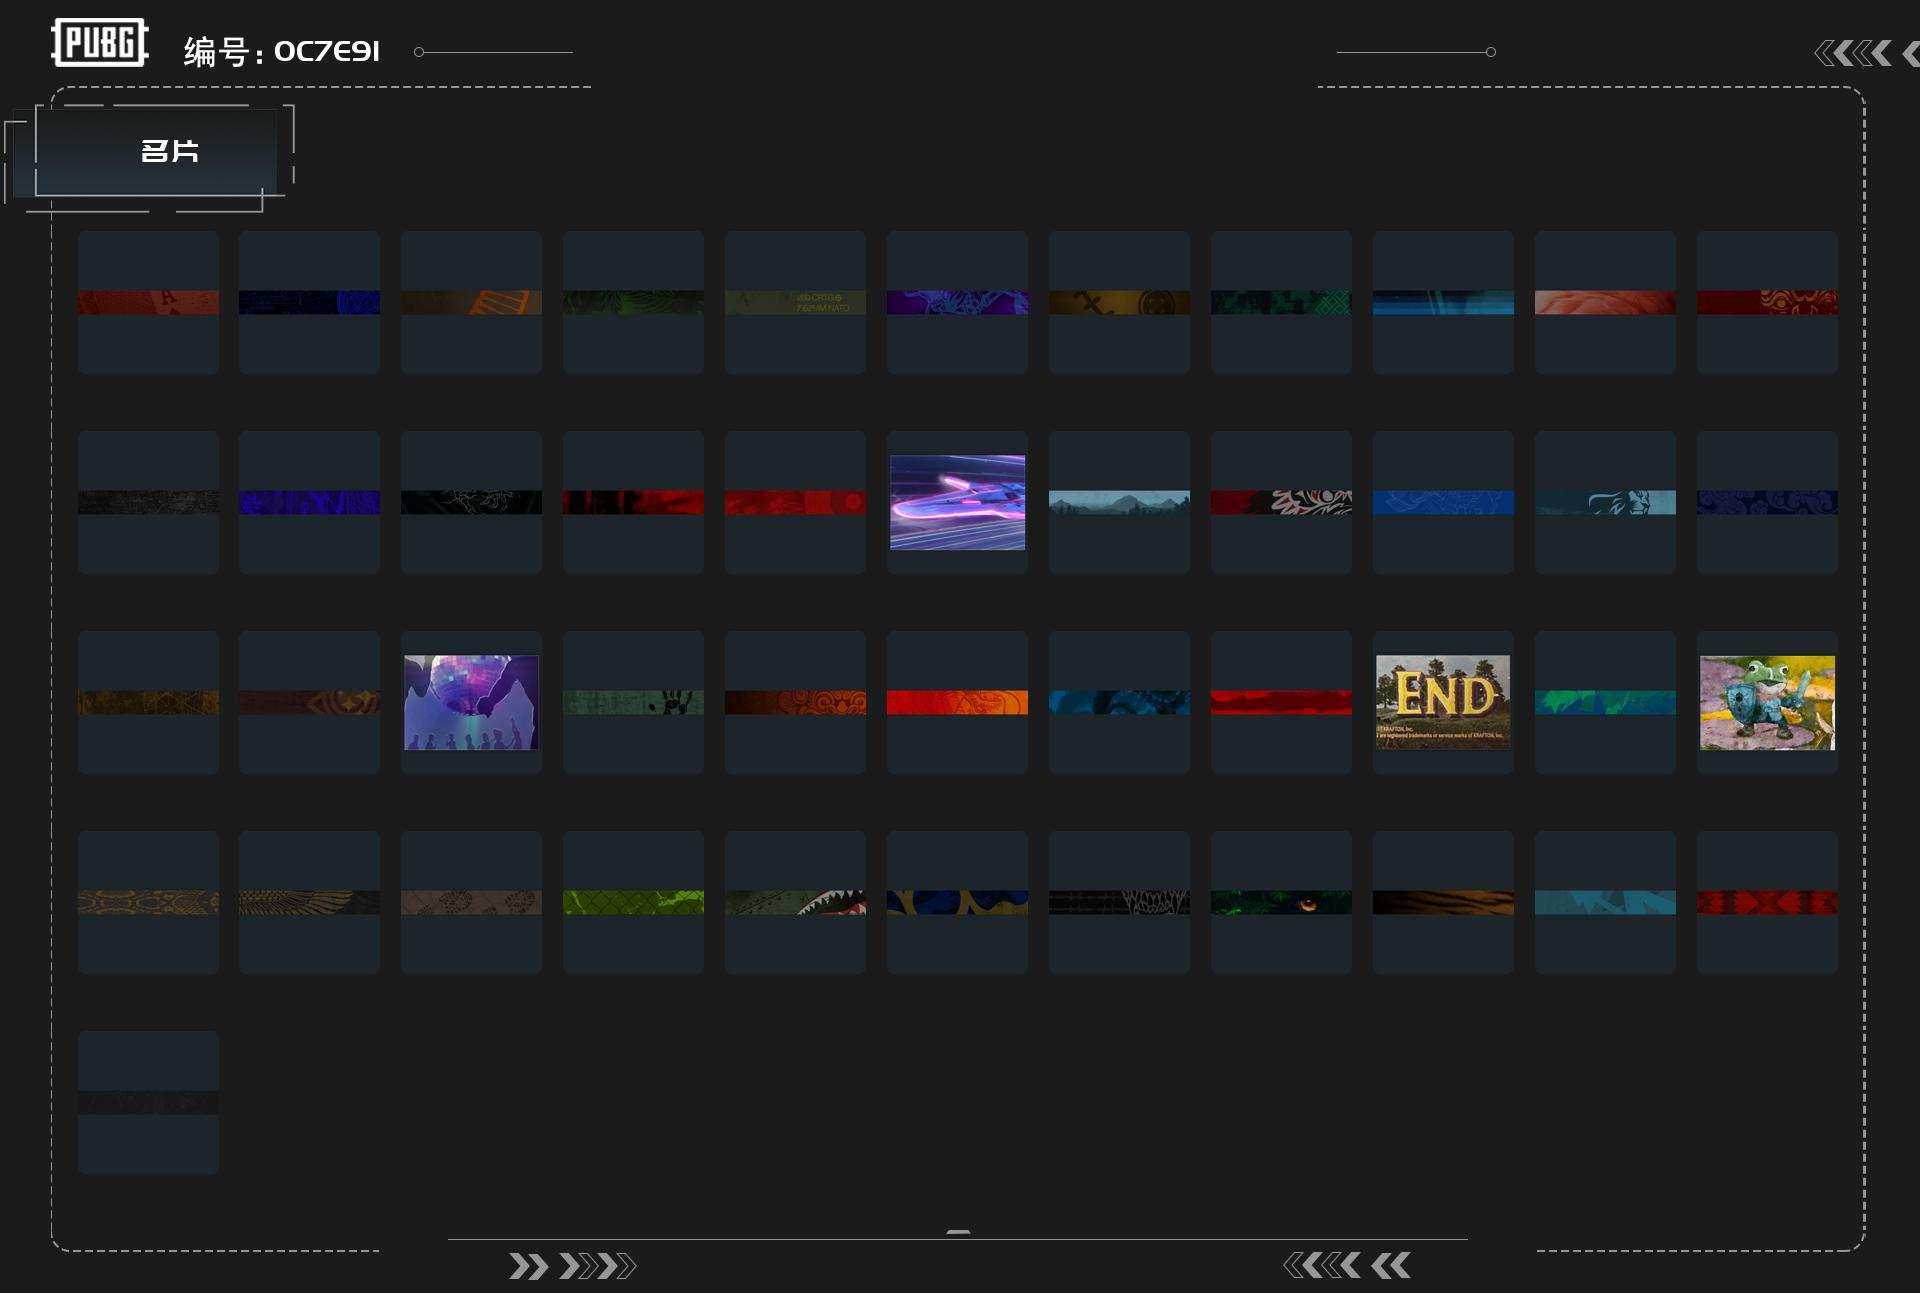Image resolution: width=1920 pixels, height=1293 pixels.
Task: Choose the salmon pink rose card
Action: point(1605,302)
